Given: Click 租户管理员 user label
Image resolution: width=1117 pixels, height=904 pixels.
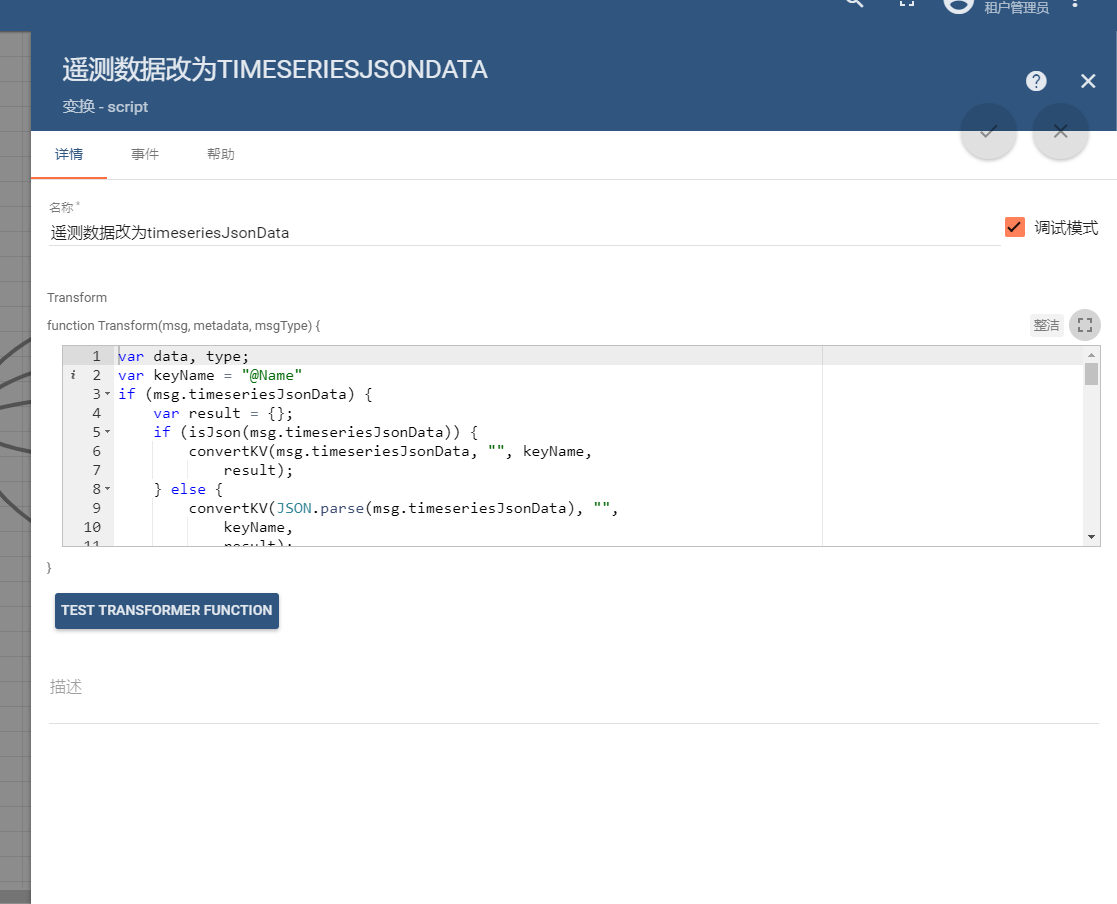Looking at the screenshot, I should pos(1017,7).
